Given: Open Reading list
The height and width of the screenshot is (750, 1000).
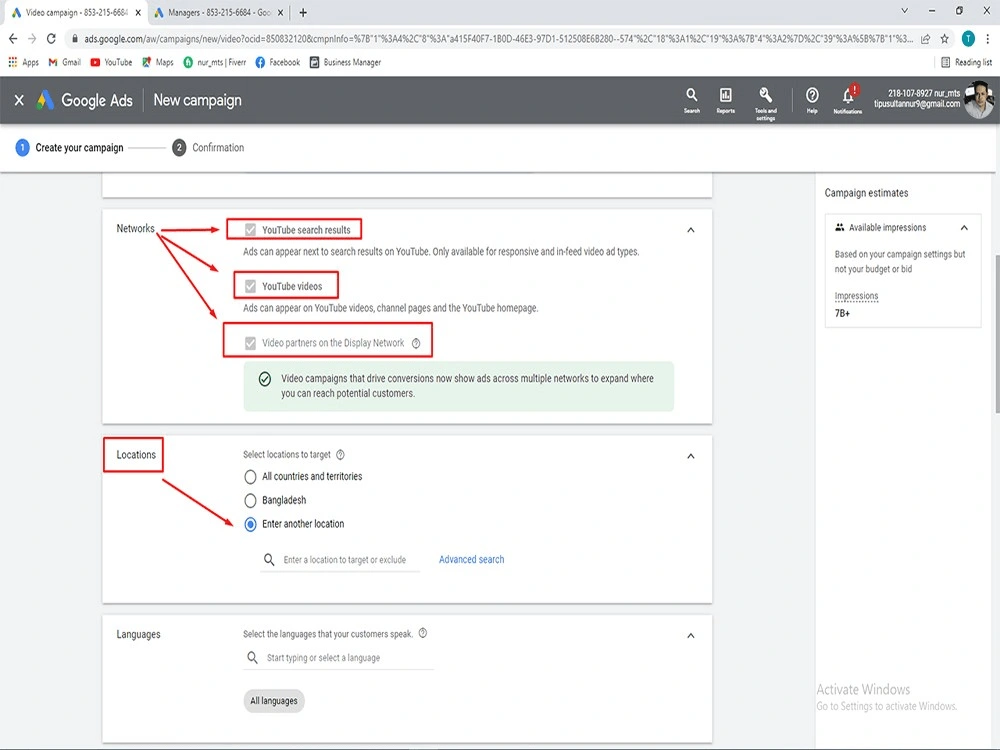Looking at the screenshot, I should coord(966,62).
